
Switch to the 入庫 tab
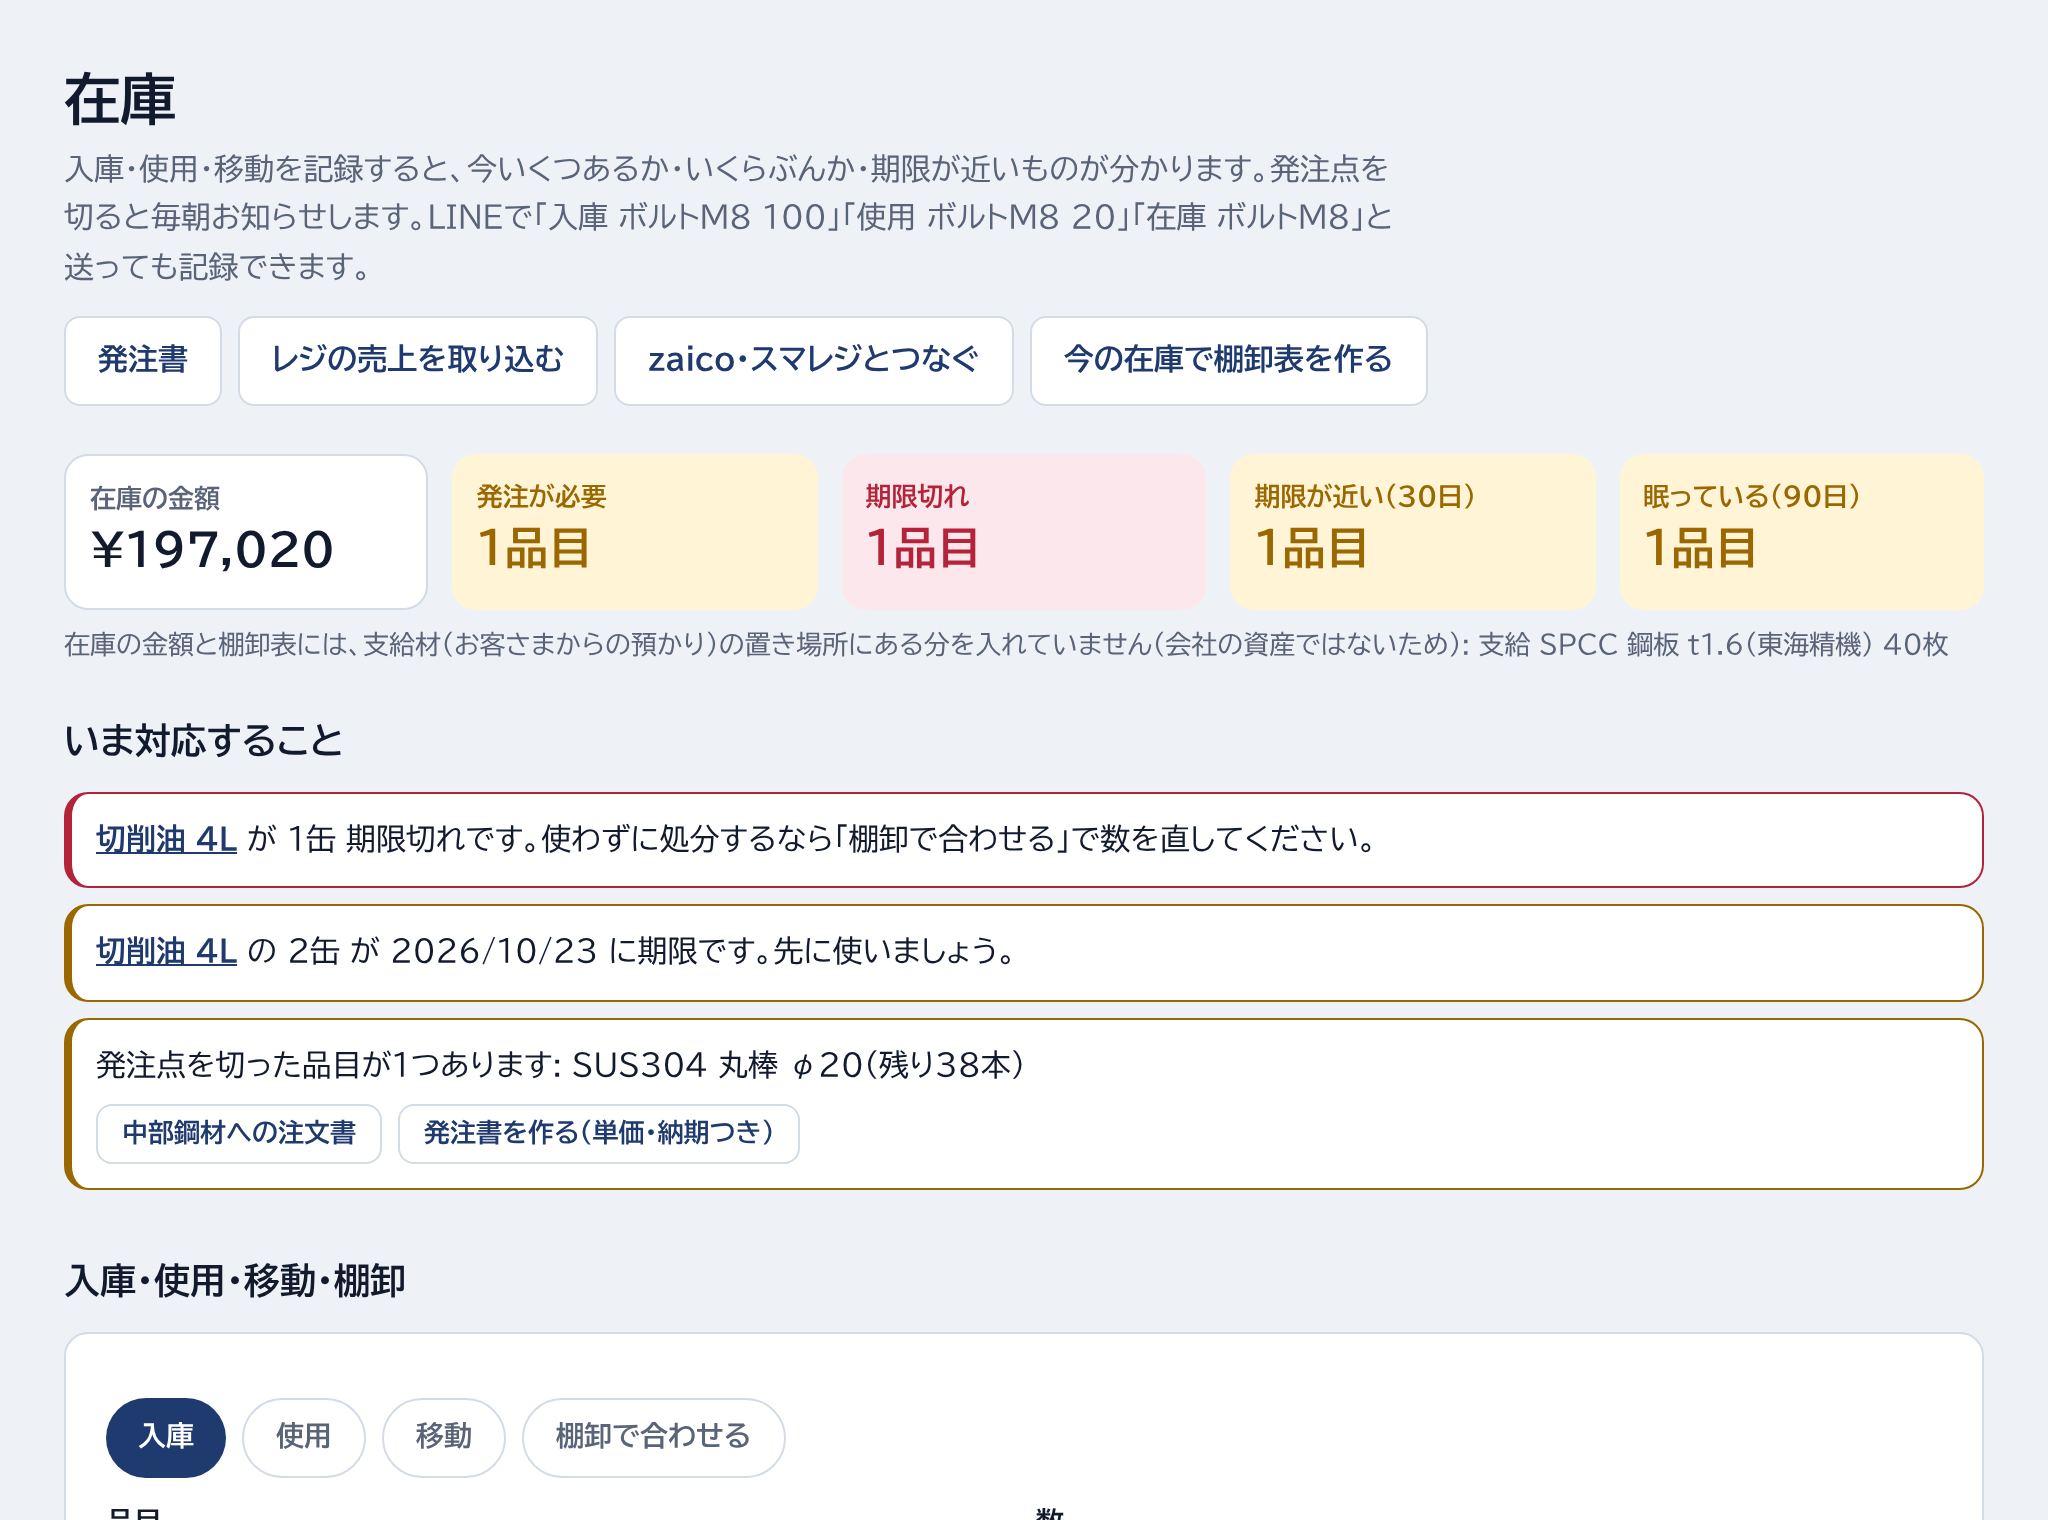166,1437
